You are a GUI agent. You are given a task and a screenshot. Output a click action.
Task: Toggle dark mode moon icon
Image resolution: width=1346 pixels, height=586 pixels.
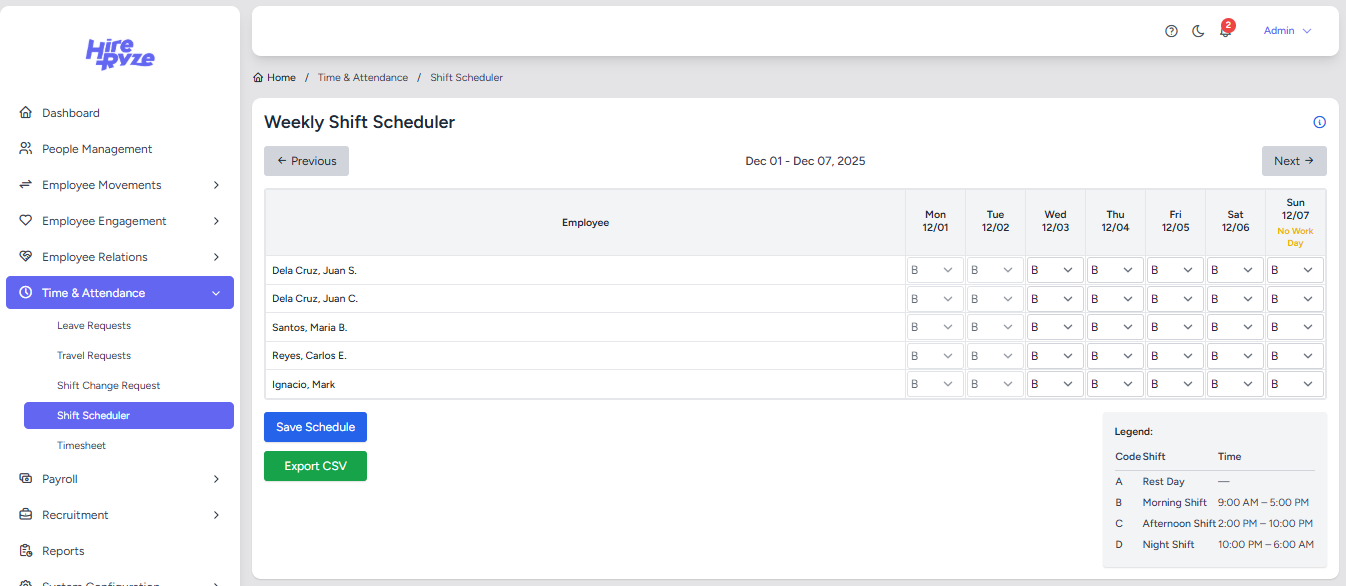[1198, 31]
